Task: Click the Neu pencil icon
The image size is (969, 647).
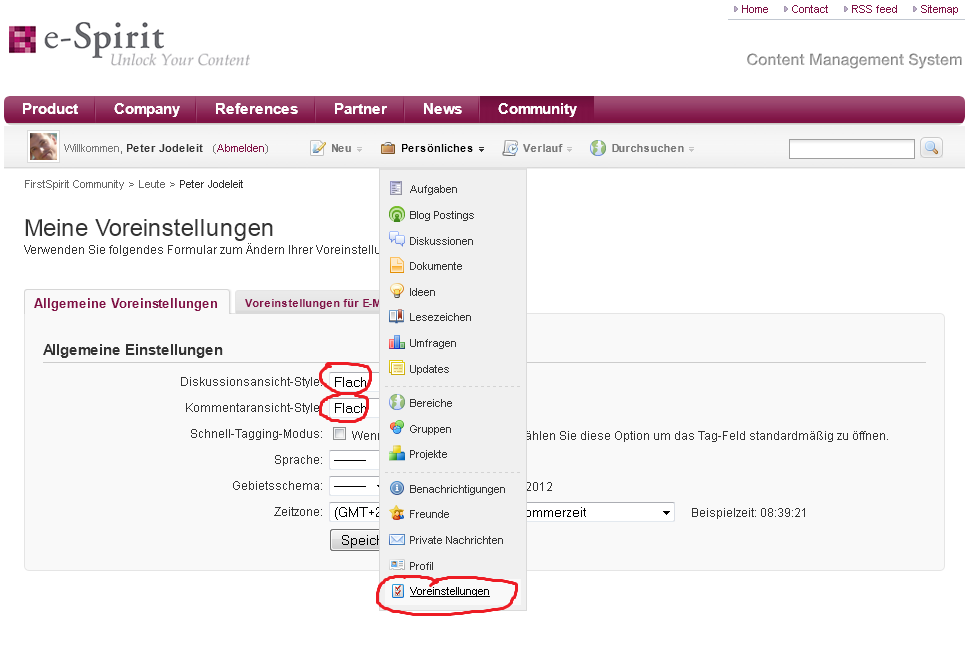Action: click(318, 148)
